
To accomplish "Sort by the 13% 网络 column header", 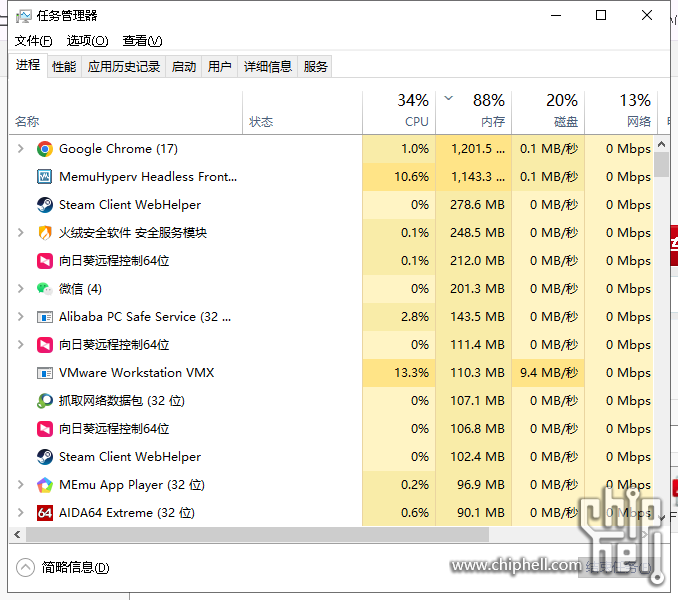I will pyautogui.click(x=621, y=112).
